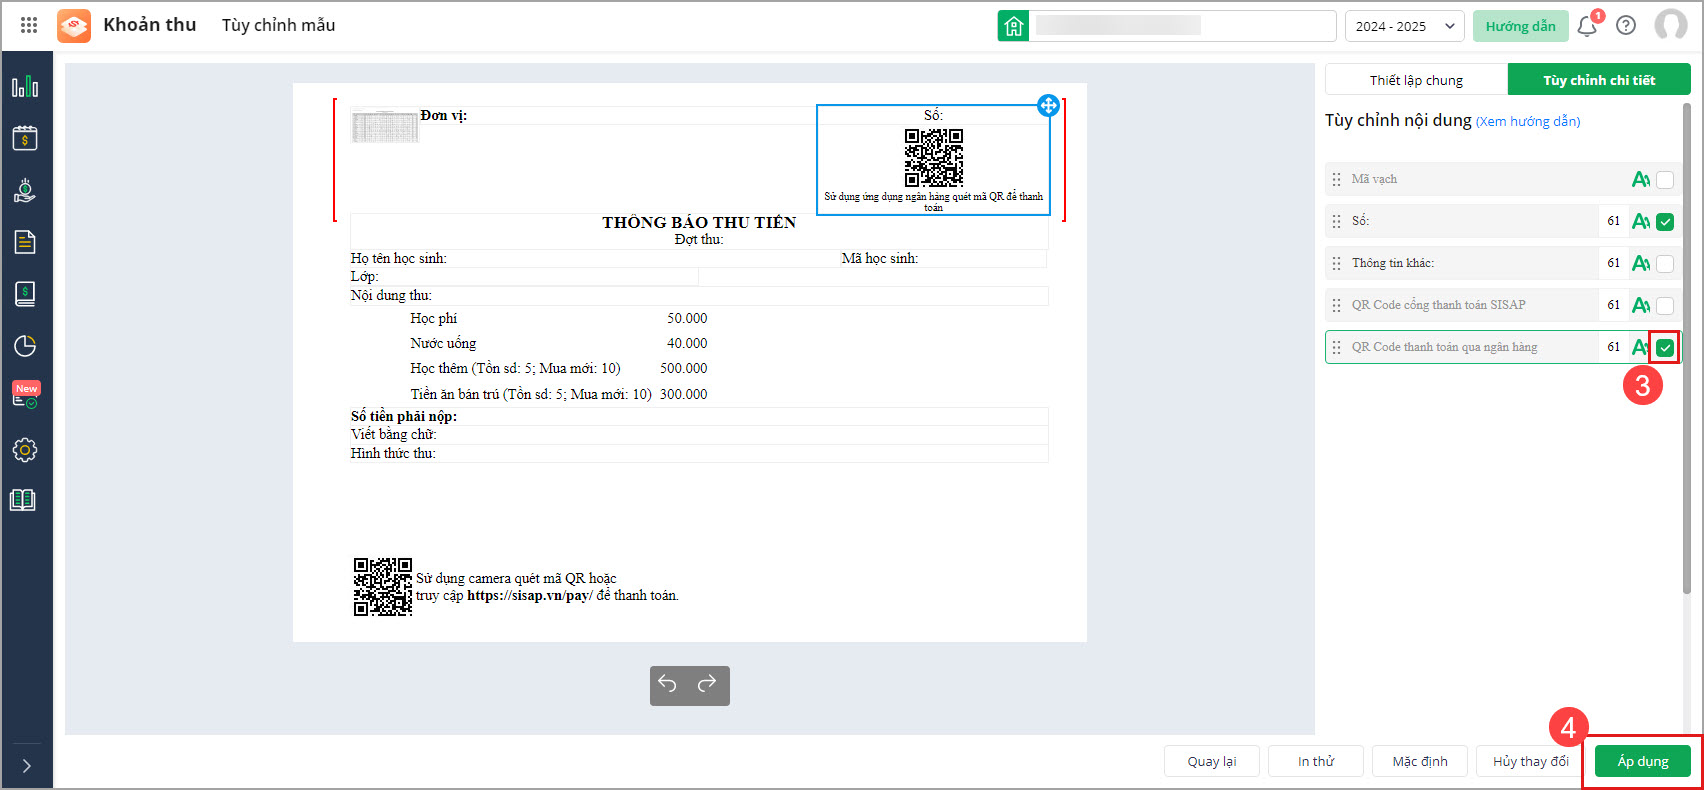
Task: Click the Hủy thay đổi button
Action: (1530, 761)
